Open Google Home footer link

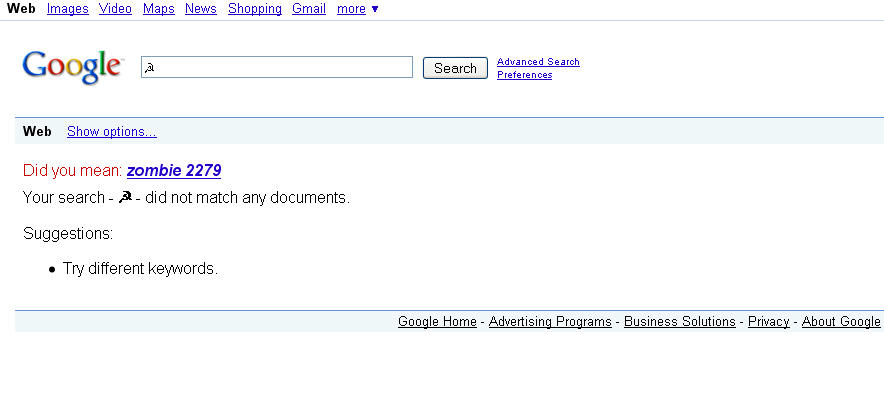(437, 321)
